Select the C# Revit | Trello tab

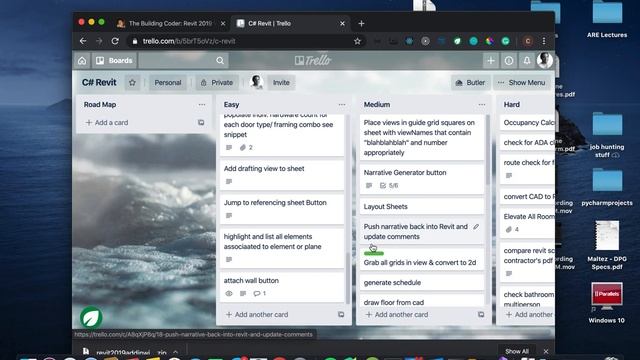[291, 23]
